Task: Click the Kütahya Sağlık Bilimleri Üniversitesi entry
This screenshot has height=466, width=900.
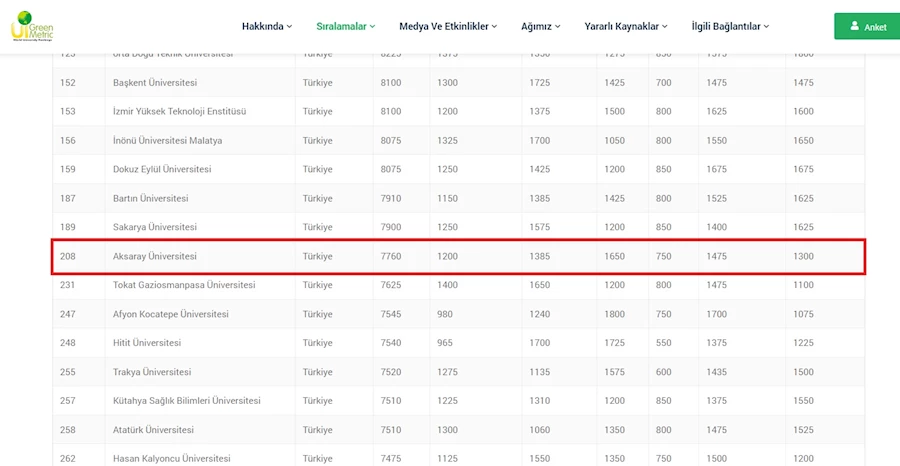Action: pyautogui.click(x=187, y=401)
